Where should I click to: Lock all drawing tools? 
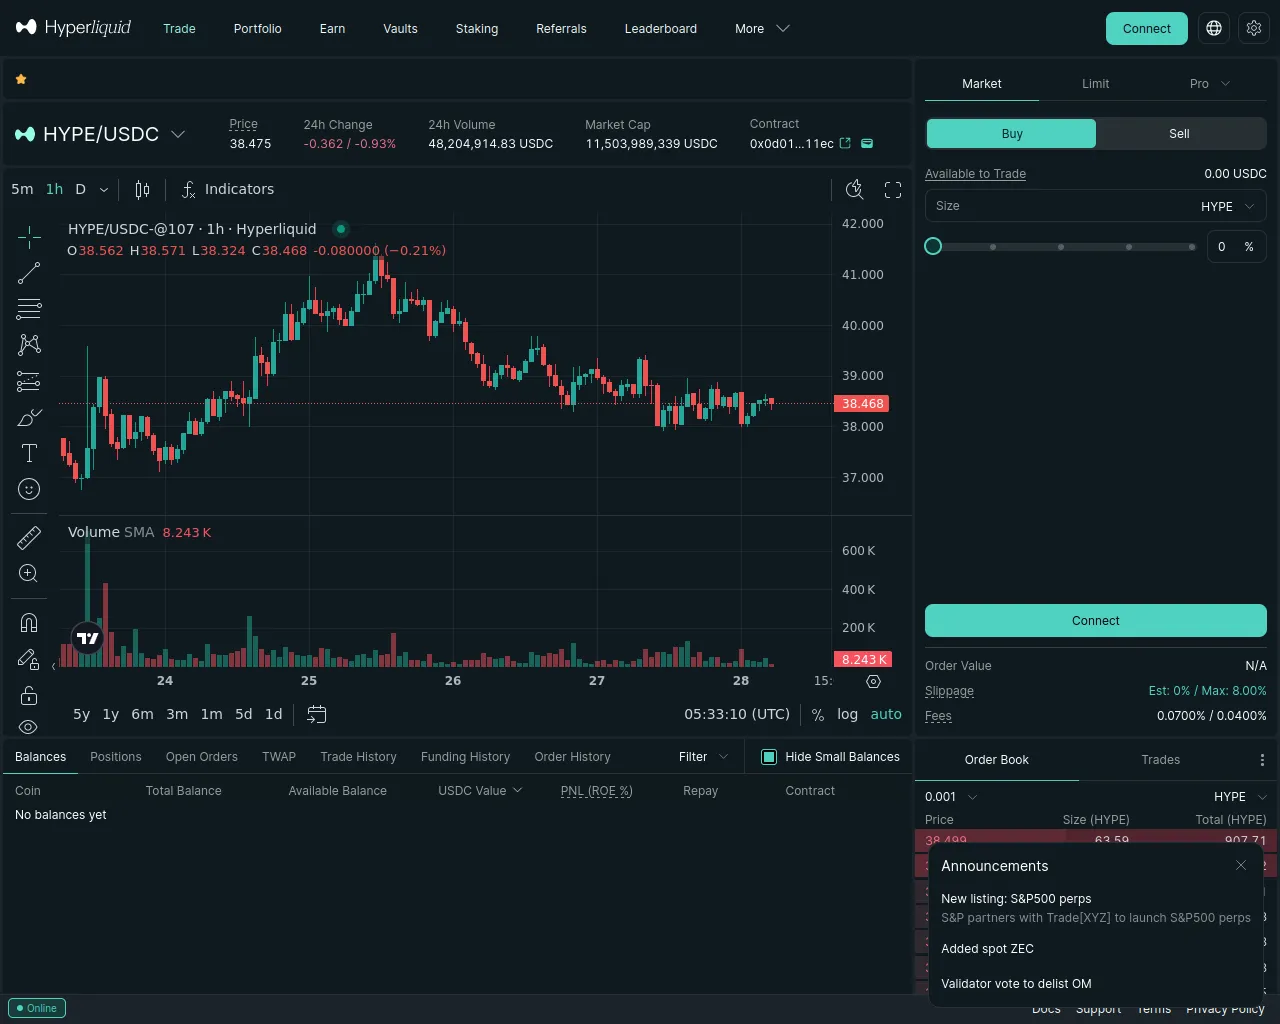click(29, 695)
